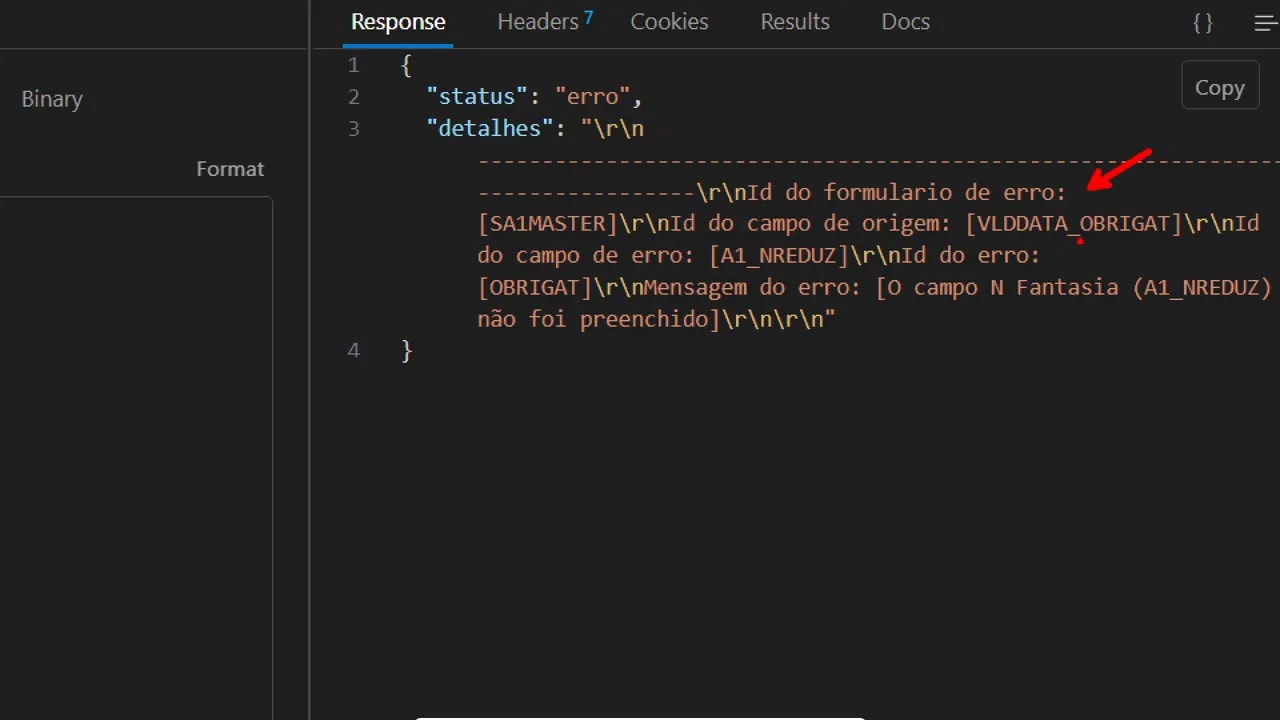View the Cookies tab

pos(668,21)
